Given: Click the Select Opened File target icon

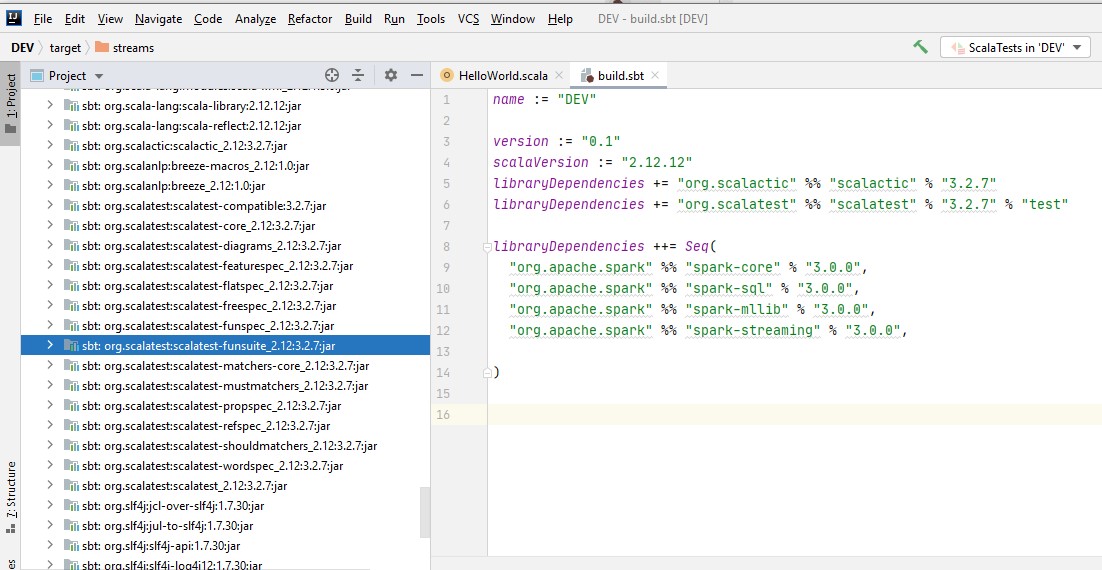Looking at the screenshot, I should (x=332, y=75).
